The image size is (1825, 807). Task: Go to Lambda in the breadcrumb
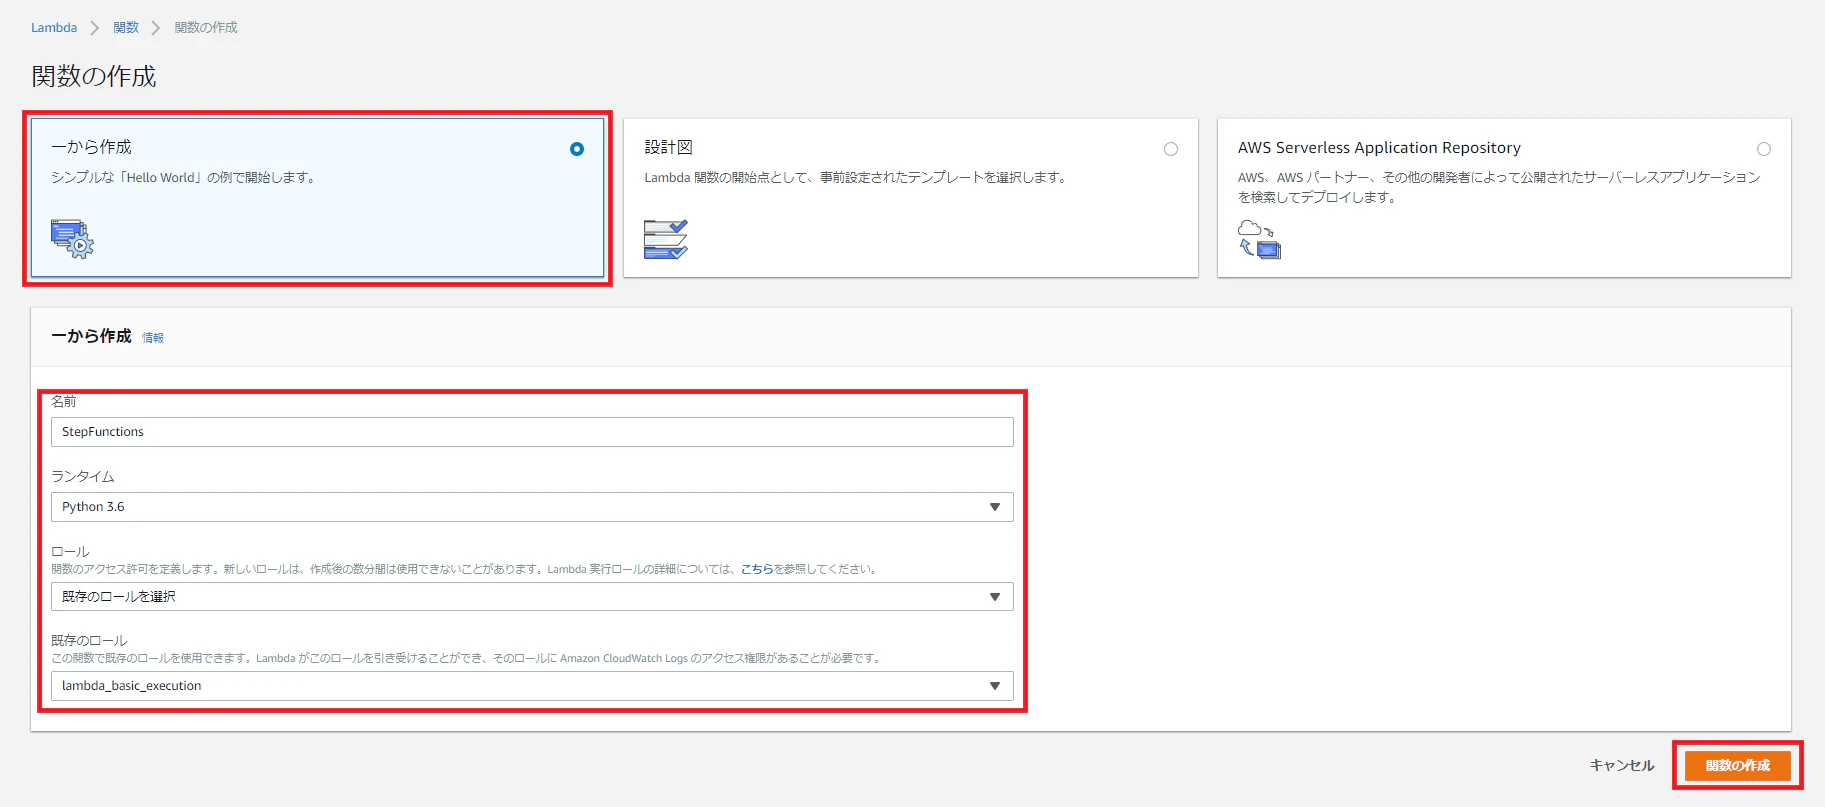54,28
